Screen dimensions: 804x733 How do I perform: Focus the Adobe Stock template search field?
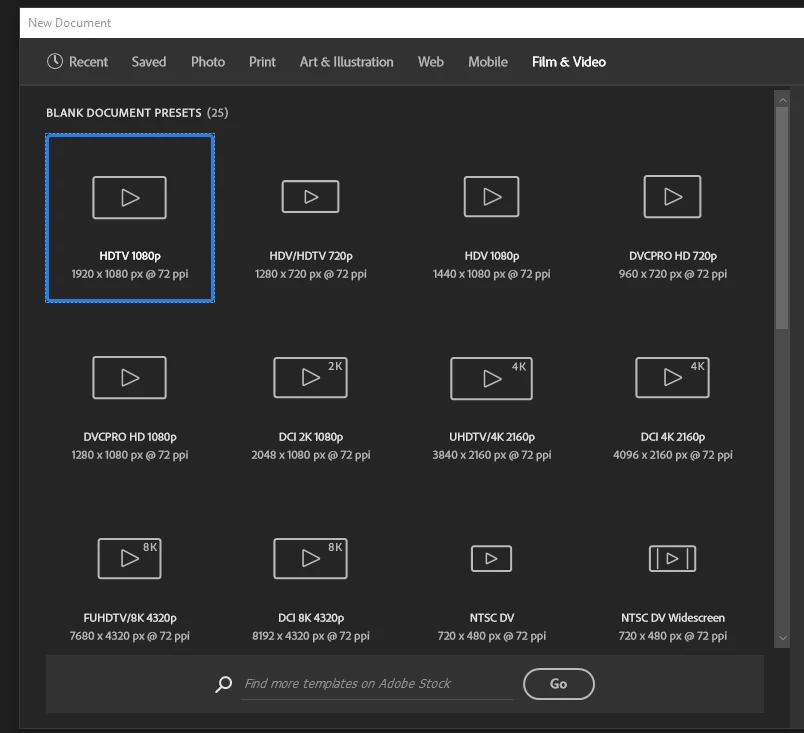(x=377, y=684)
